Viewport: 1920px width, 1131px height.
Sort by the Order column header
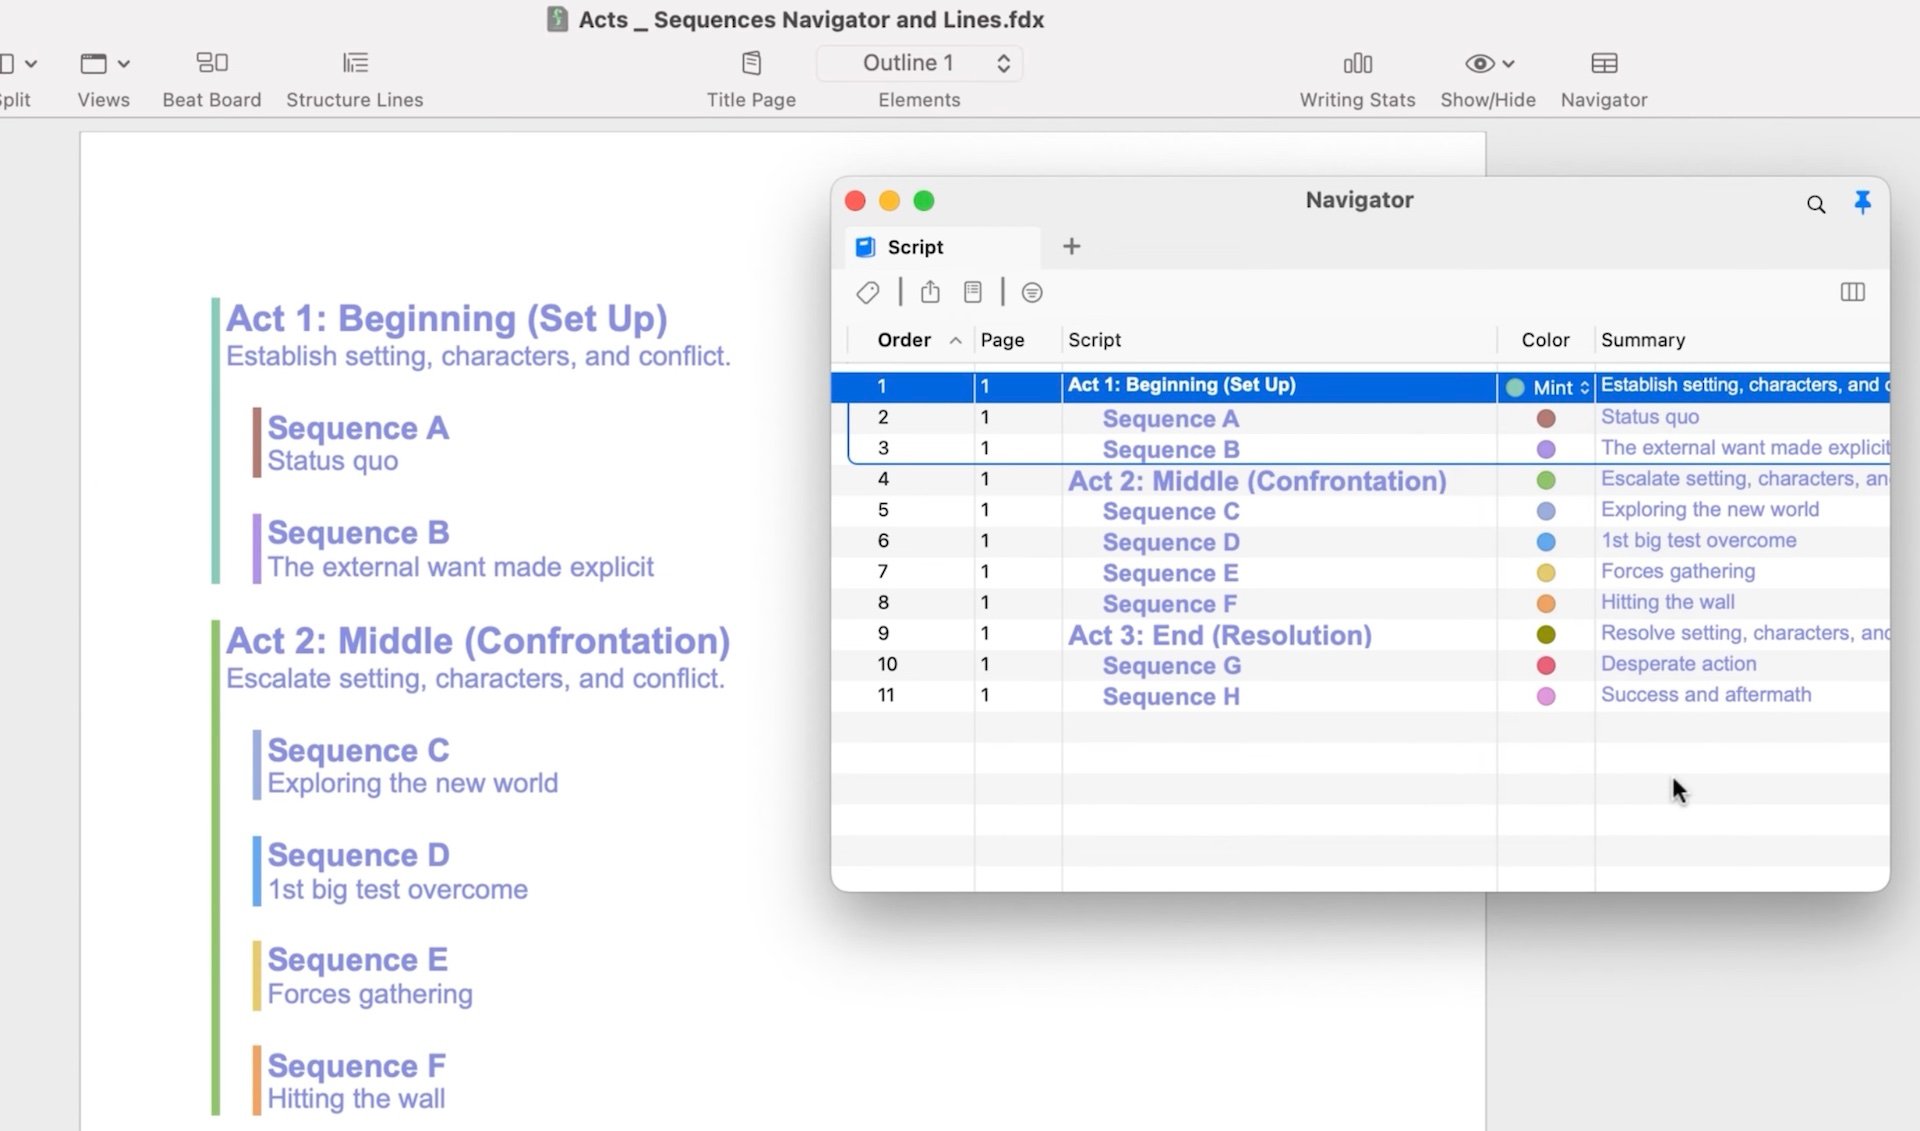pyautogui.click(x=904, y=340)
